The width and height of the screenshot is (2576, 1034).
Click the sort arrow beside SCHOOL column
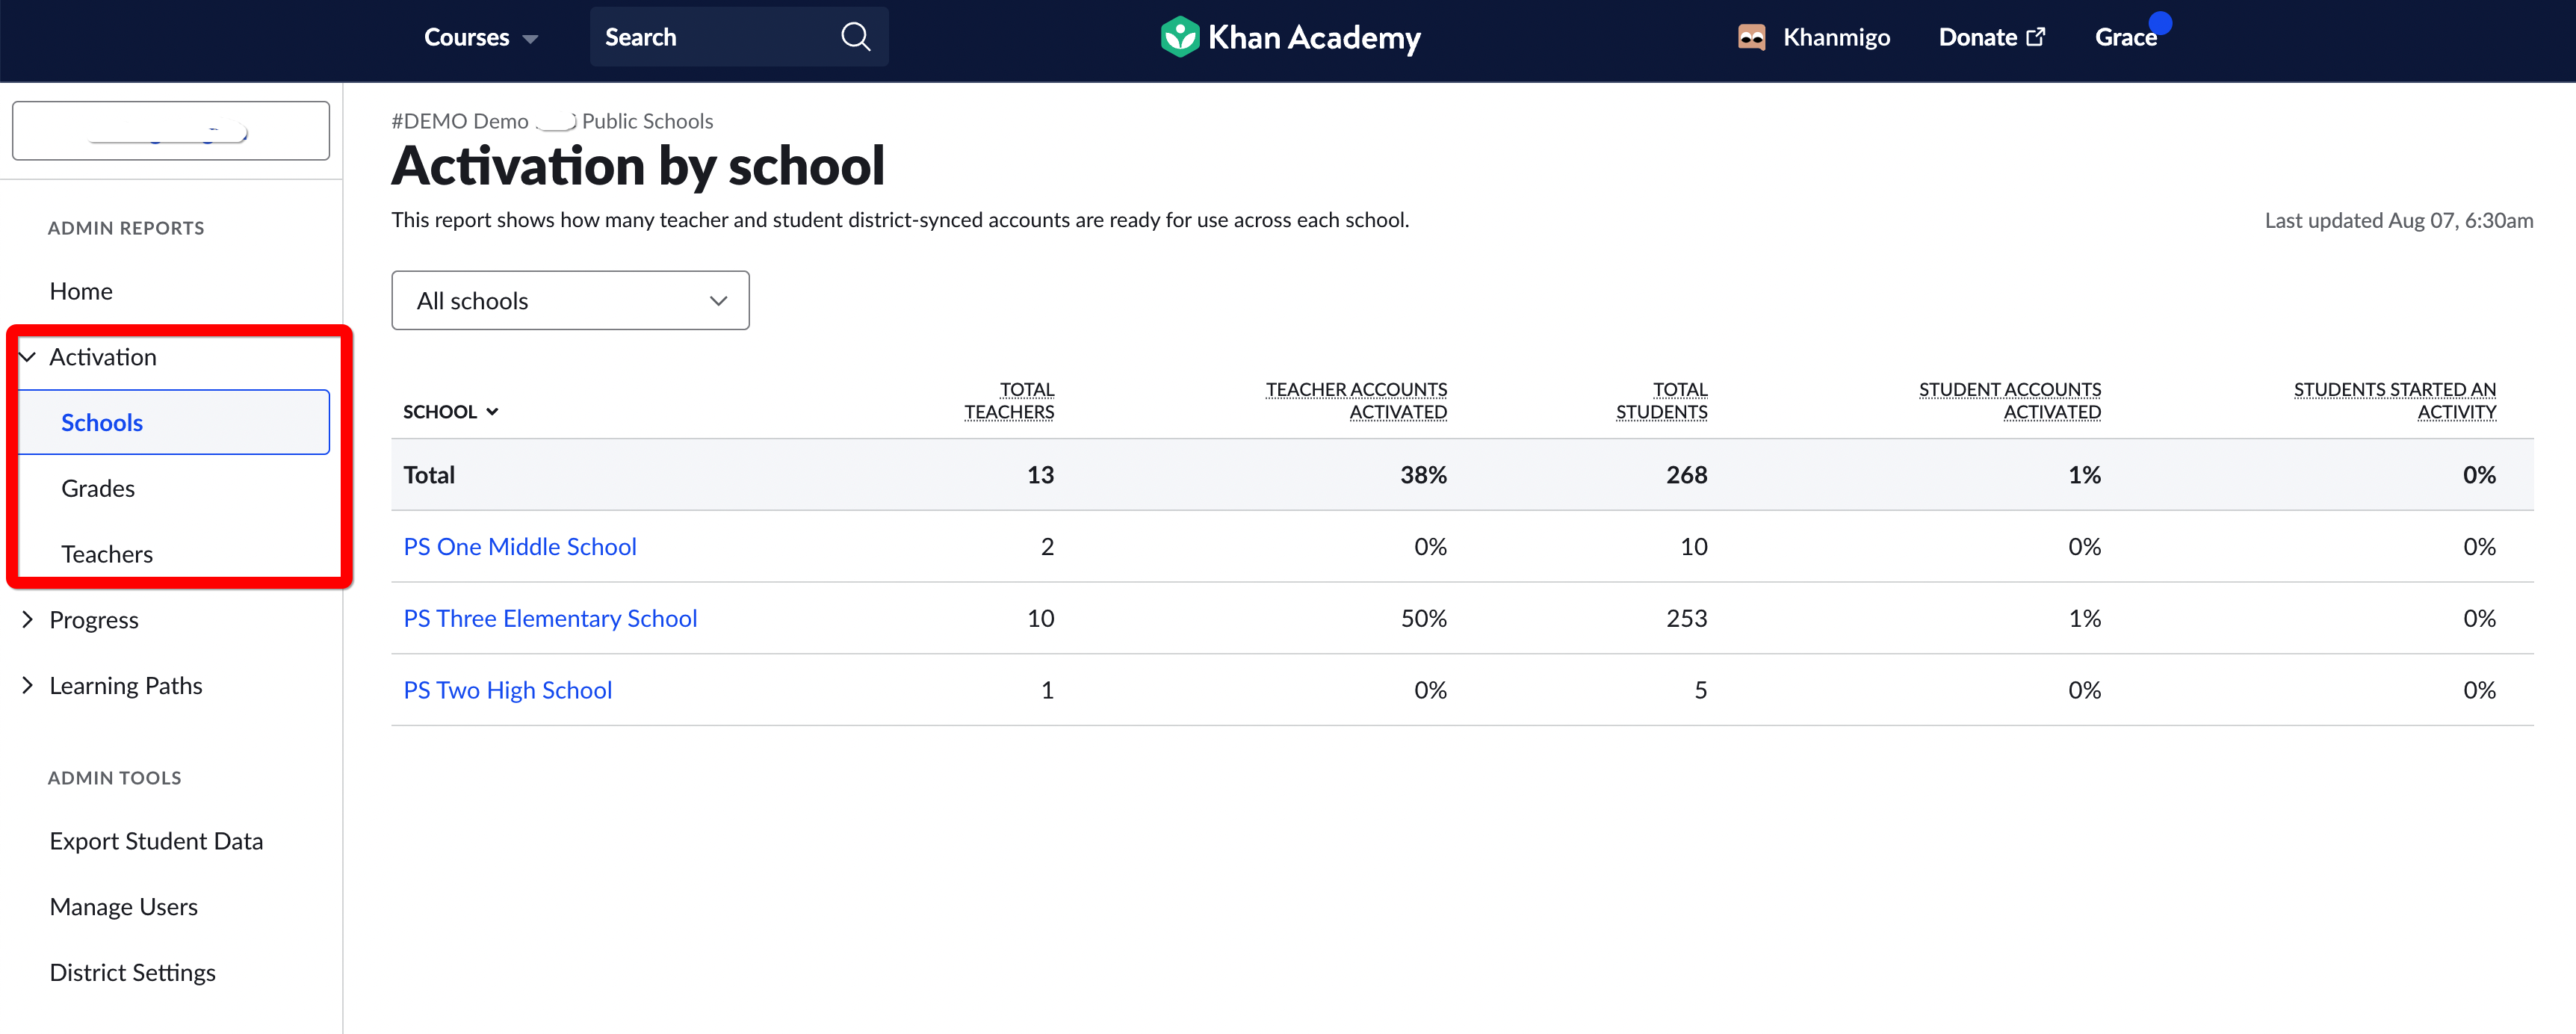click(492, 411)
